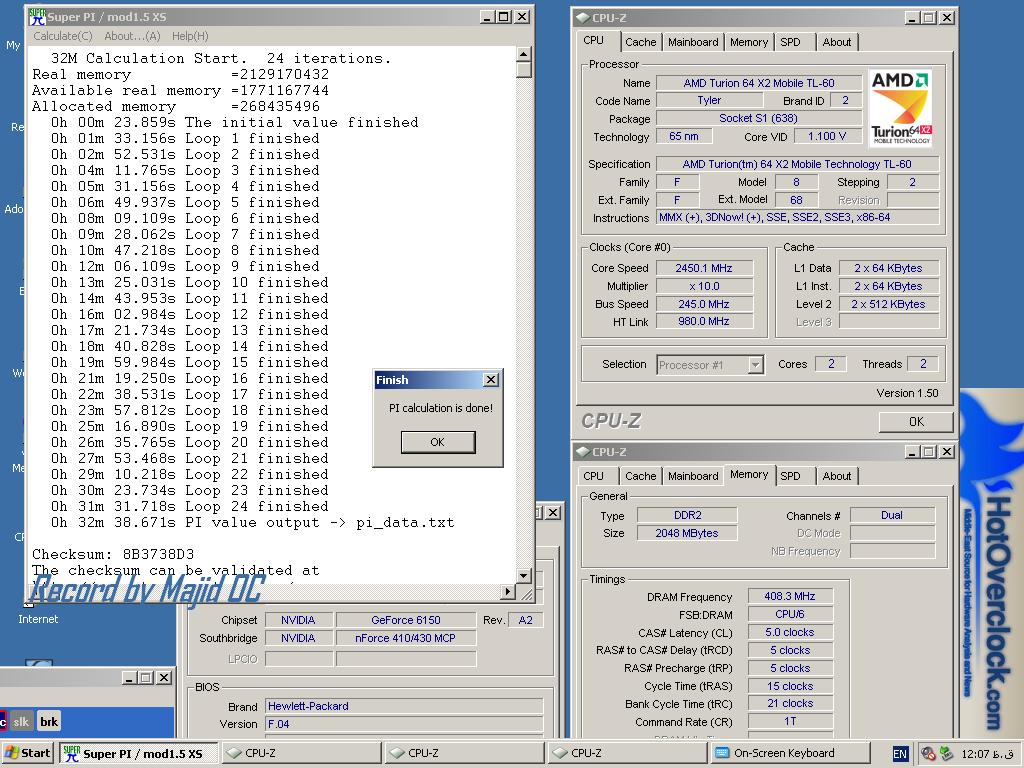
Task: Close the Memory CPU-Z window
Action: 946,452
